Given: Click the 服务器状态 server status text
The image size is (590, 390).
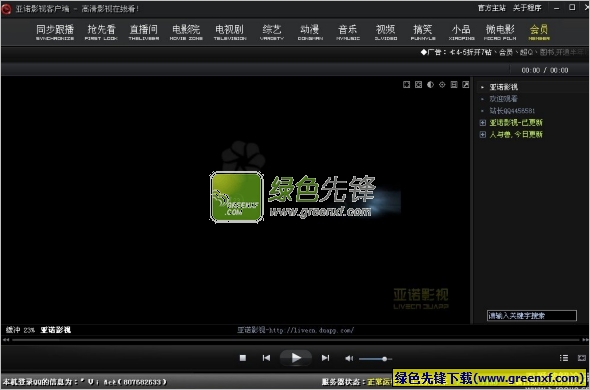Looking at the screenshot, I should [x=356, y=382].
